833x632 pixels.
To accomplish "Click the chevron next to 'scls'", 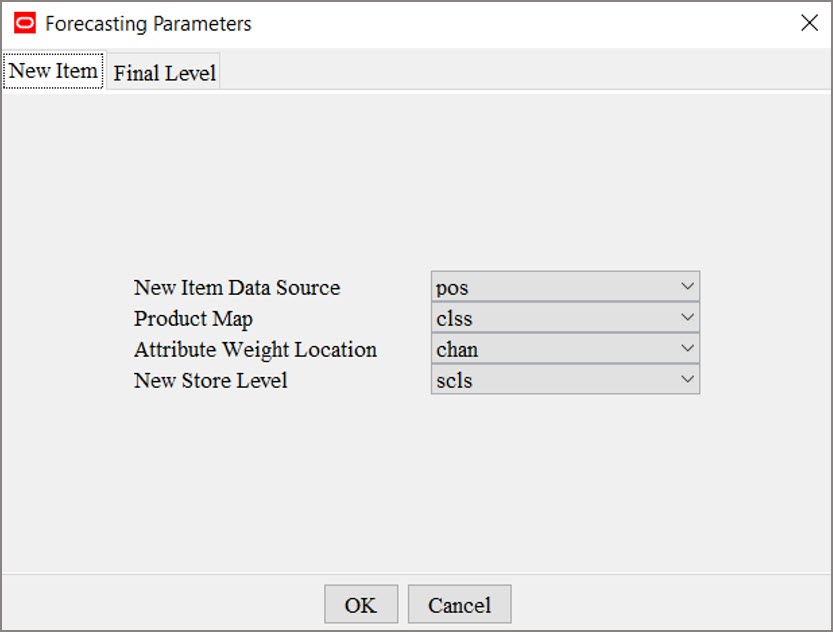I will pos(687,380).
